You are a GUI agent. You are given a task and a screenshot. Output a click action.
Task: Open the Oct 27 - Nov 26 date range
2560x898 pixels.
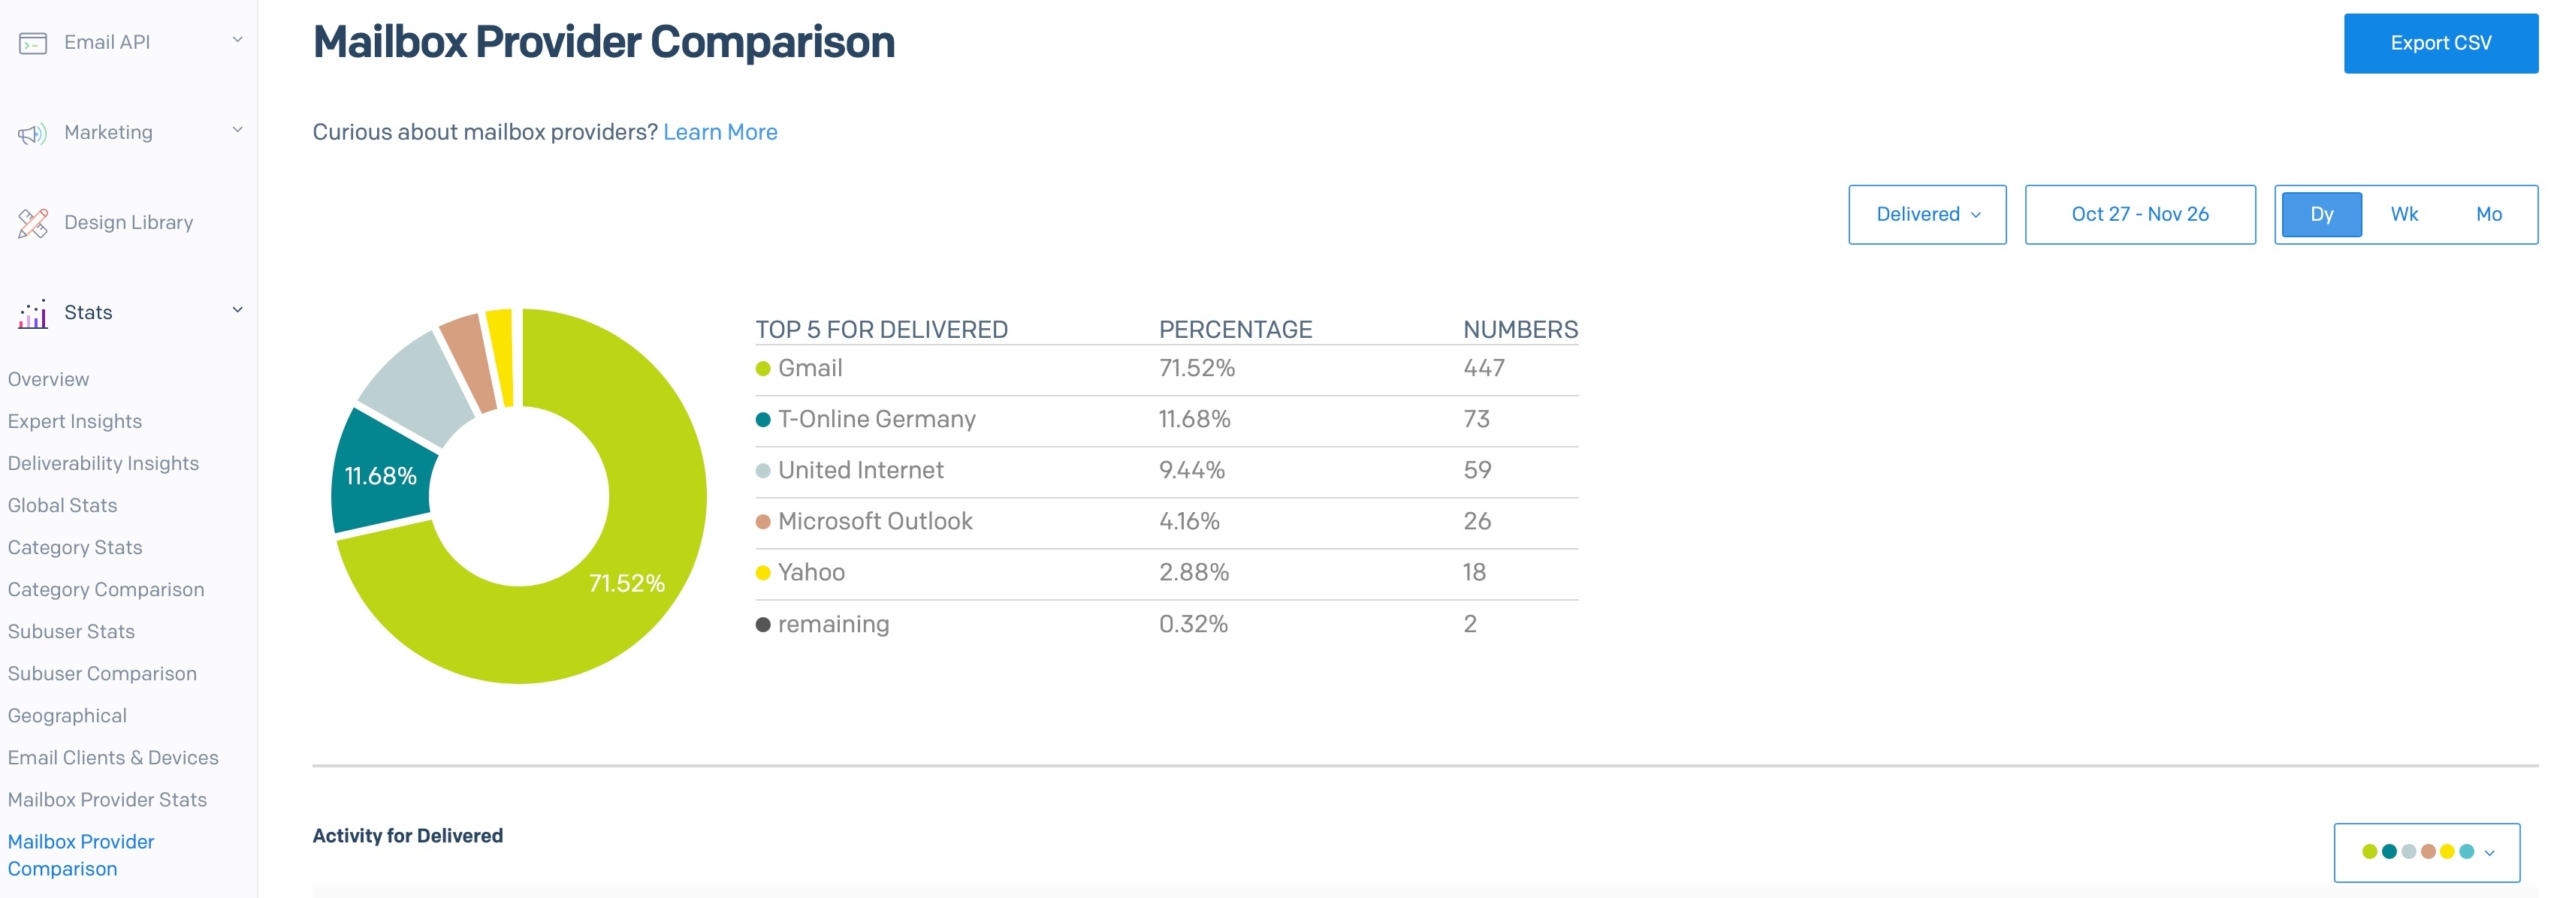2140,213
